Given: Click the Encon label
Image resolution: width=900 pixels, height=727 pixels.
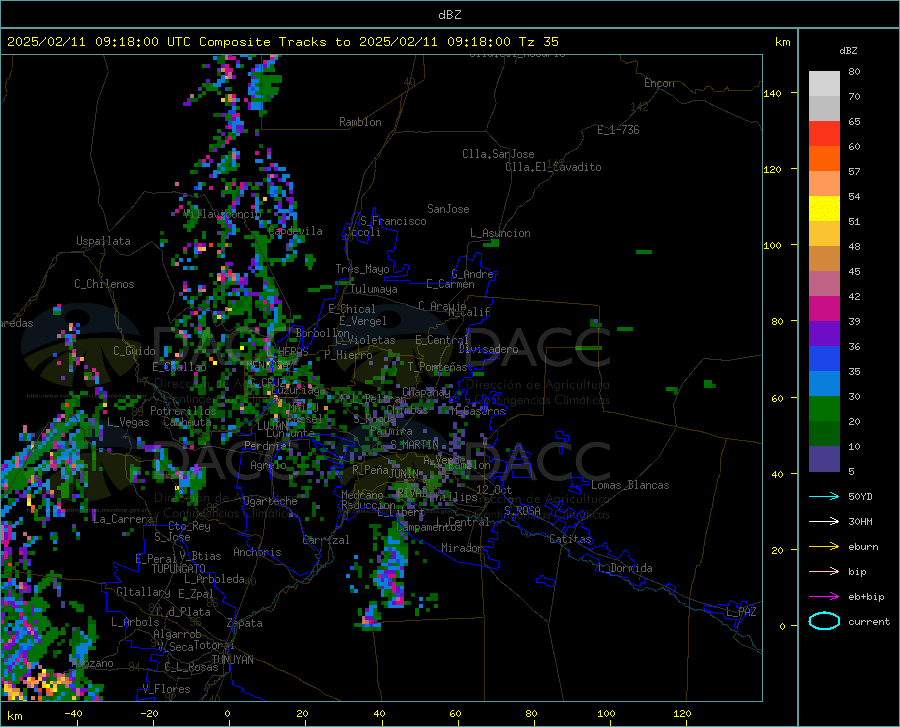Looking at the screenshot, I should point(659,83).
